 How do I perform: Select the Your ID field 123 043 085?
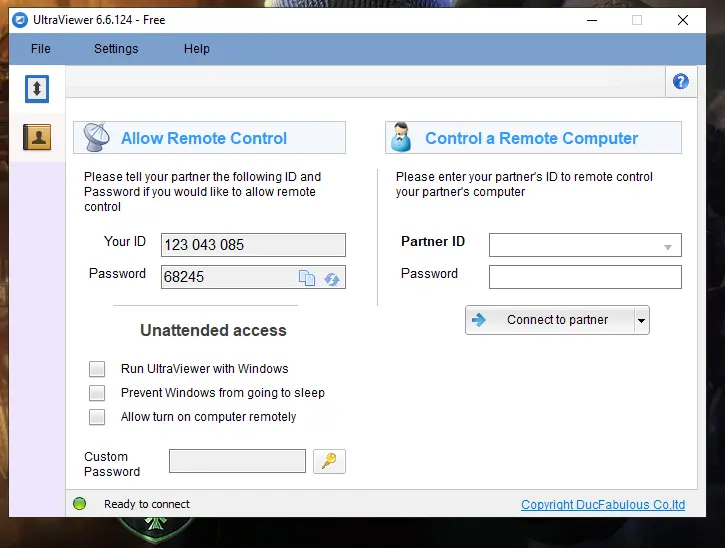[x=253, y=245]
